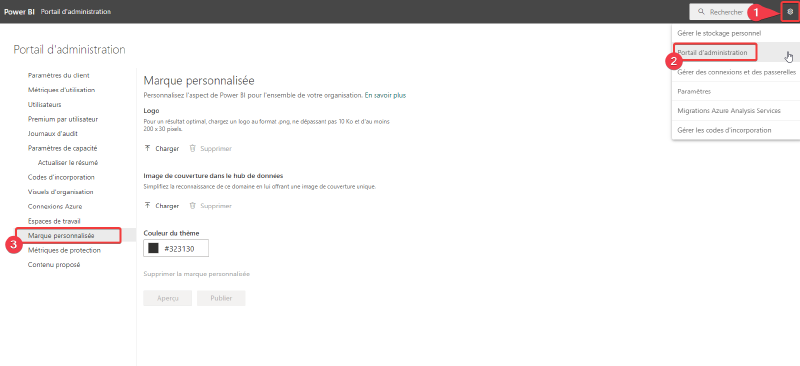Viewport: 800px width, 366px height.
Task: Select Gérer les codes d'incorporation
Action: tap(724, 130)
